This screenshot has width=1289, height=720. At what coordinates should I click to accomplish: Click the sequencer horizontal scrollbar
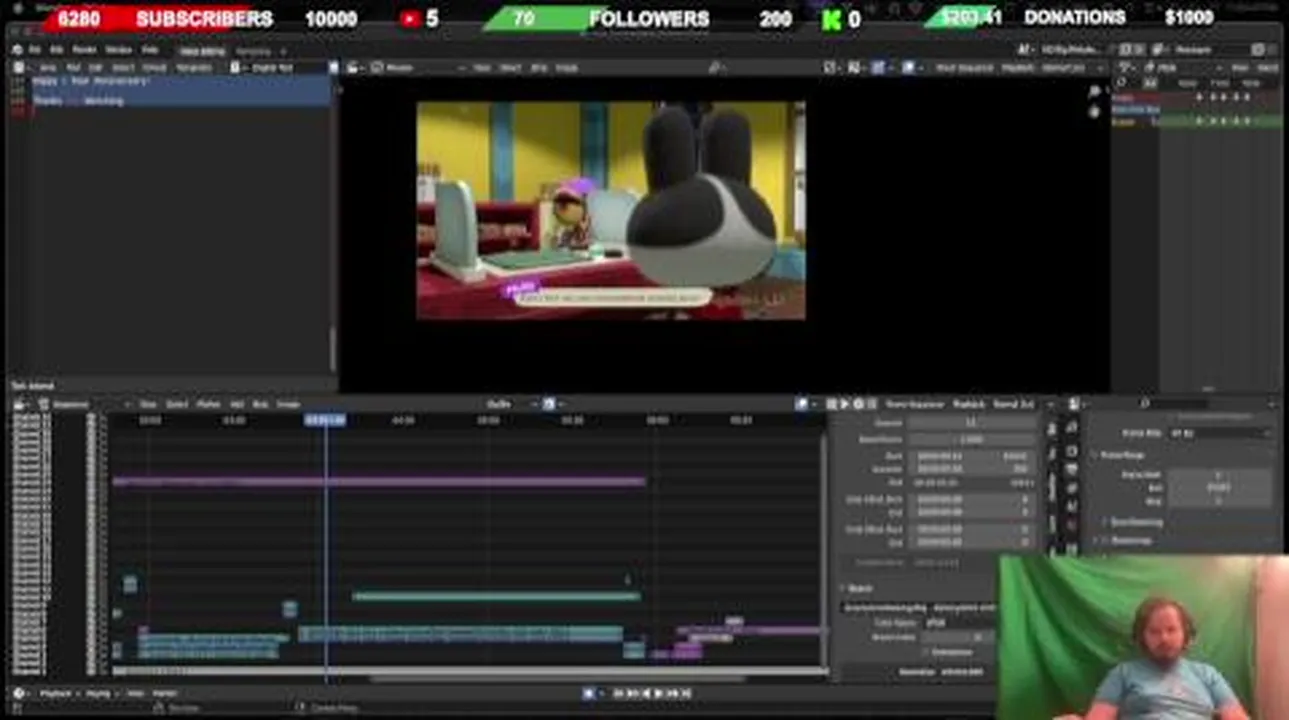coord(558,678)
